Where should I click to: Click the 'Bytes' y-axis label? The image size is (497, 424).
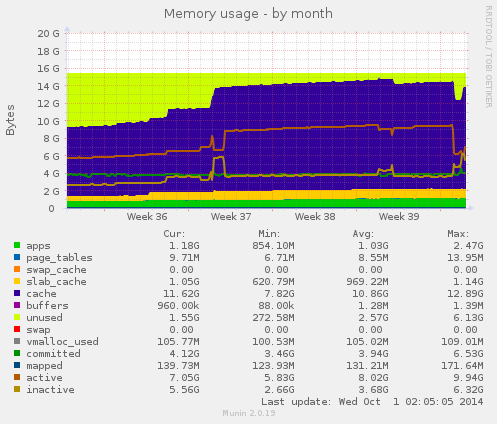tap(10, 120)
